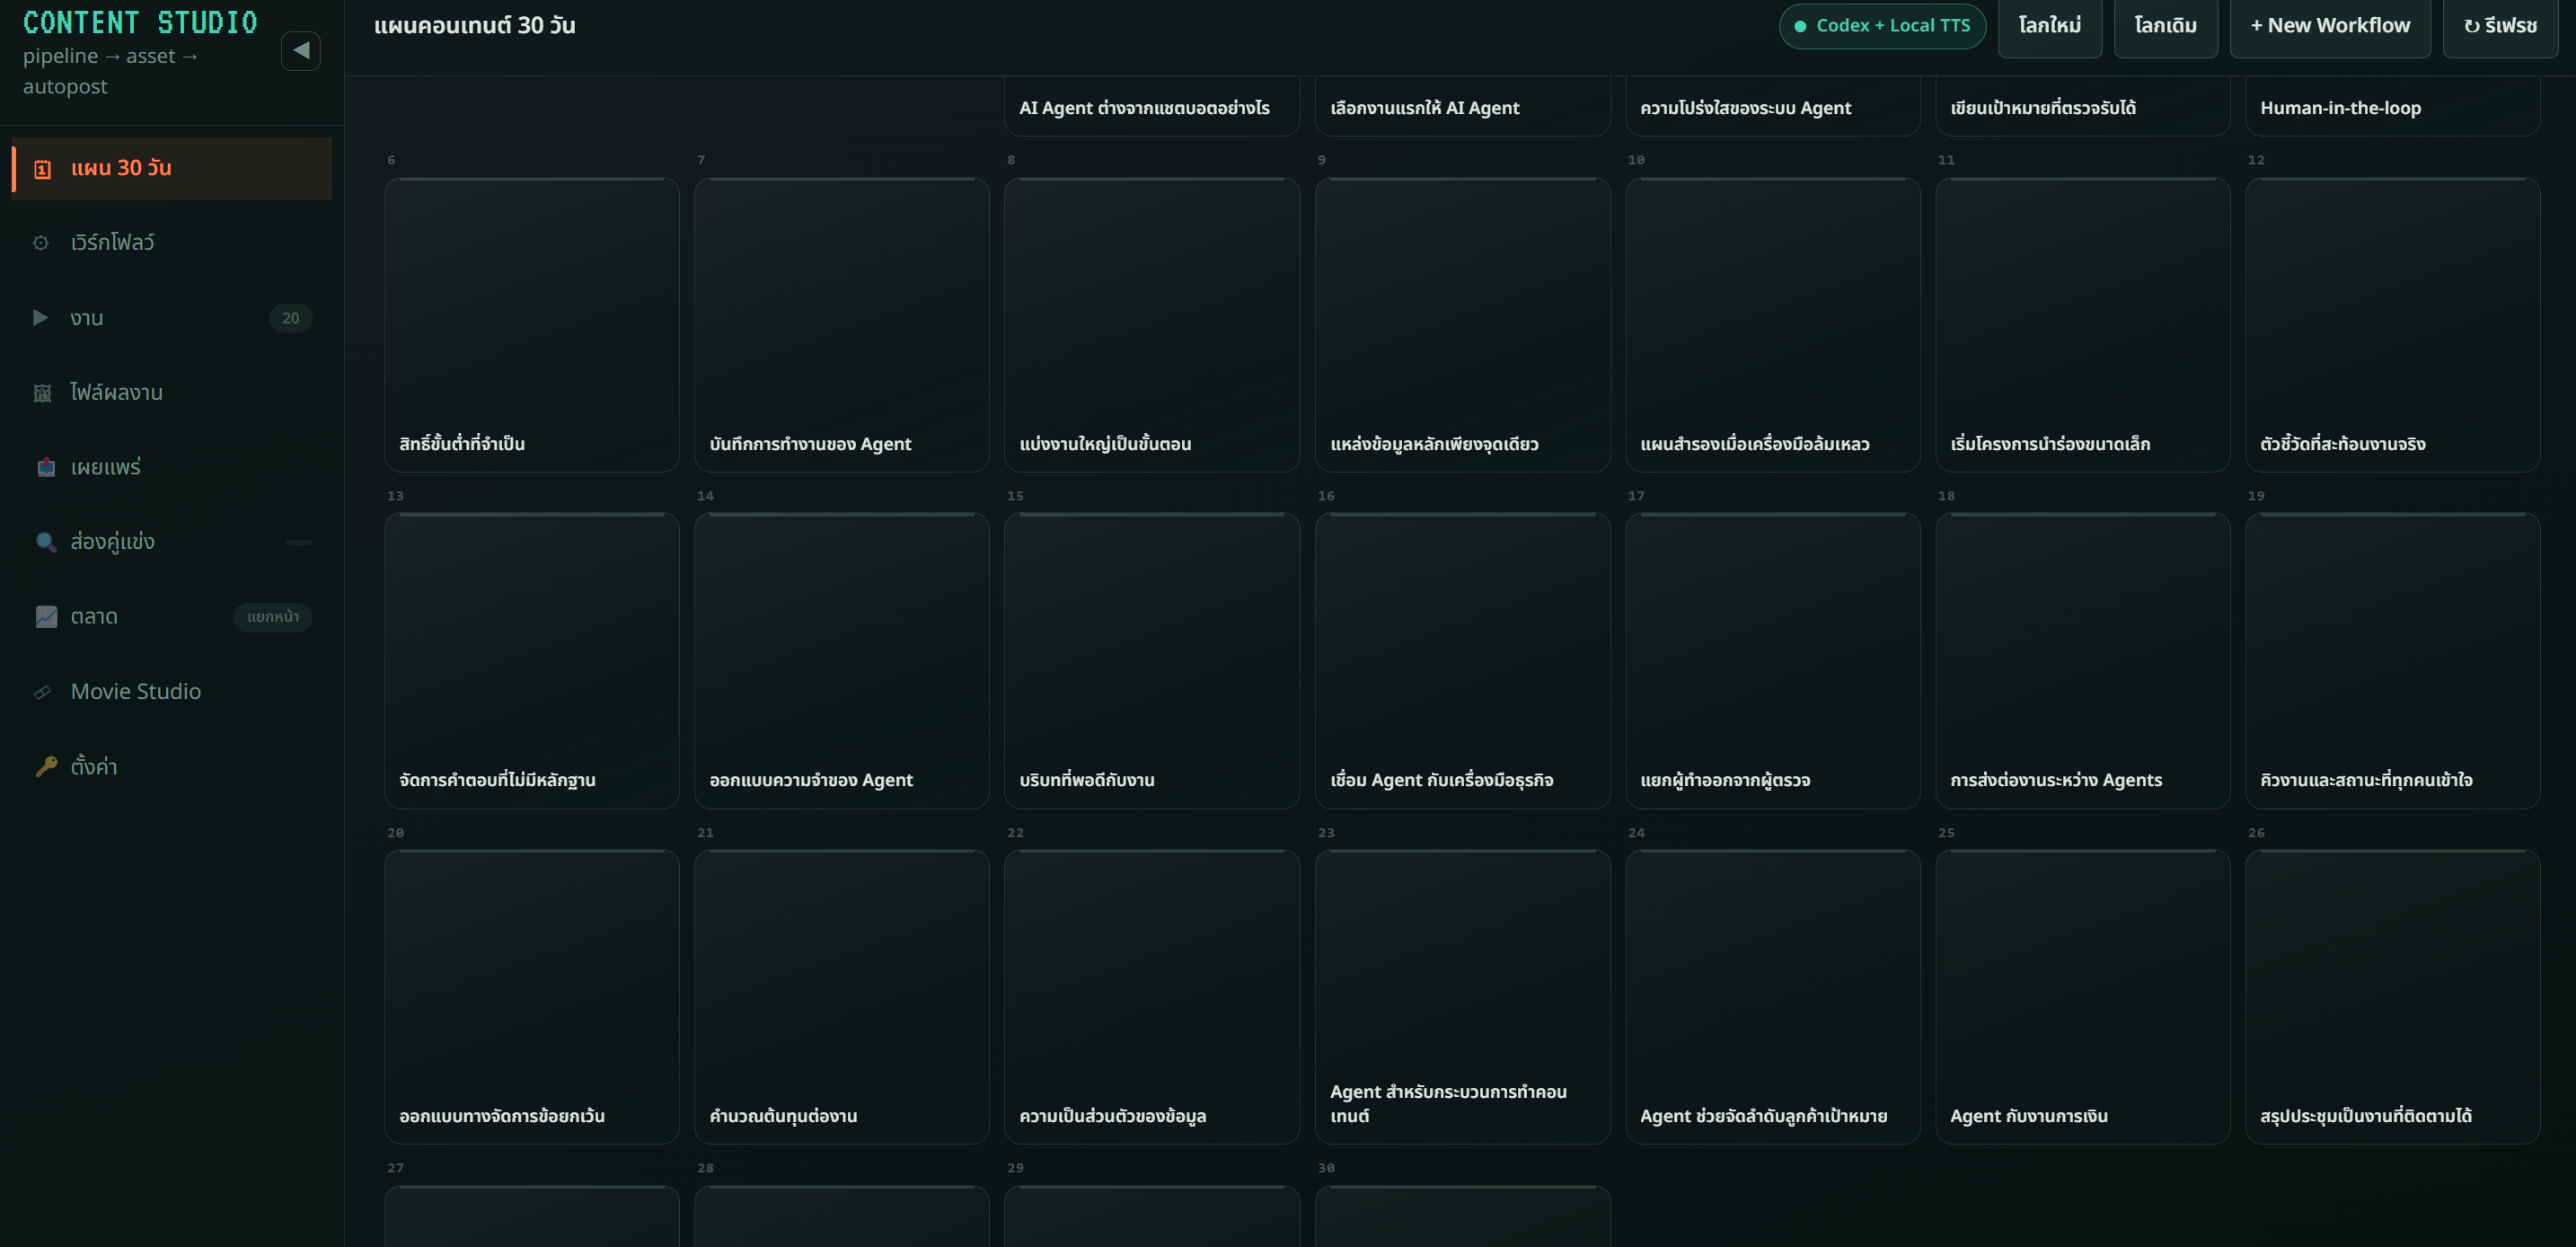The image size is (2576, 1247).
Task: Open card จัดการคำตอบที่ไม่มีหลักฐาน
Action: 531,661
